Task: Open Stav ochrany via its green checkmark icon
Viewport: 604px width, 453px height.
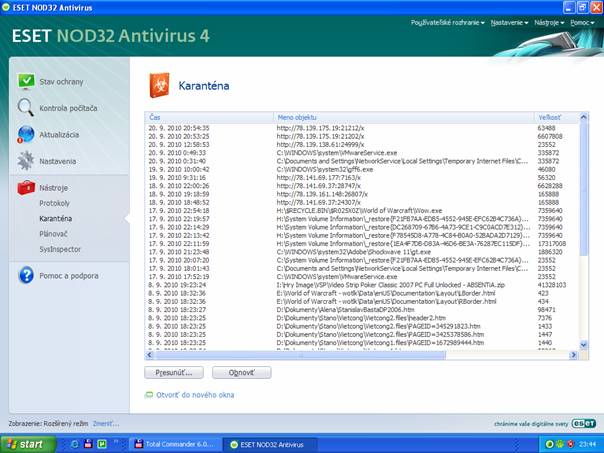Action: [26, 81]
